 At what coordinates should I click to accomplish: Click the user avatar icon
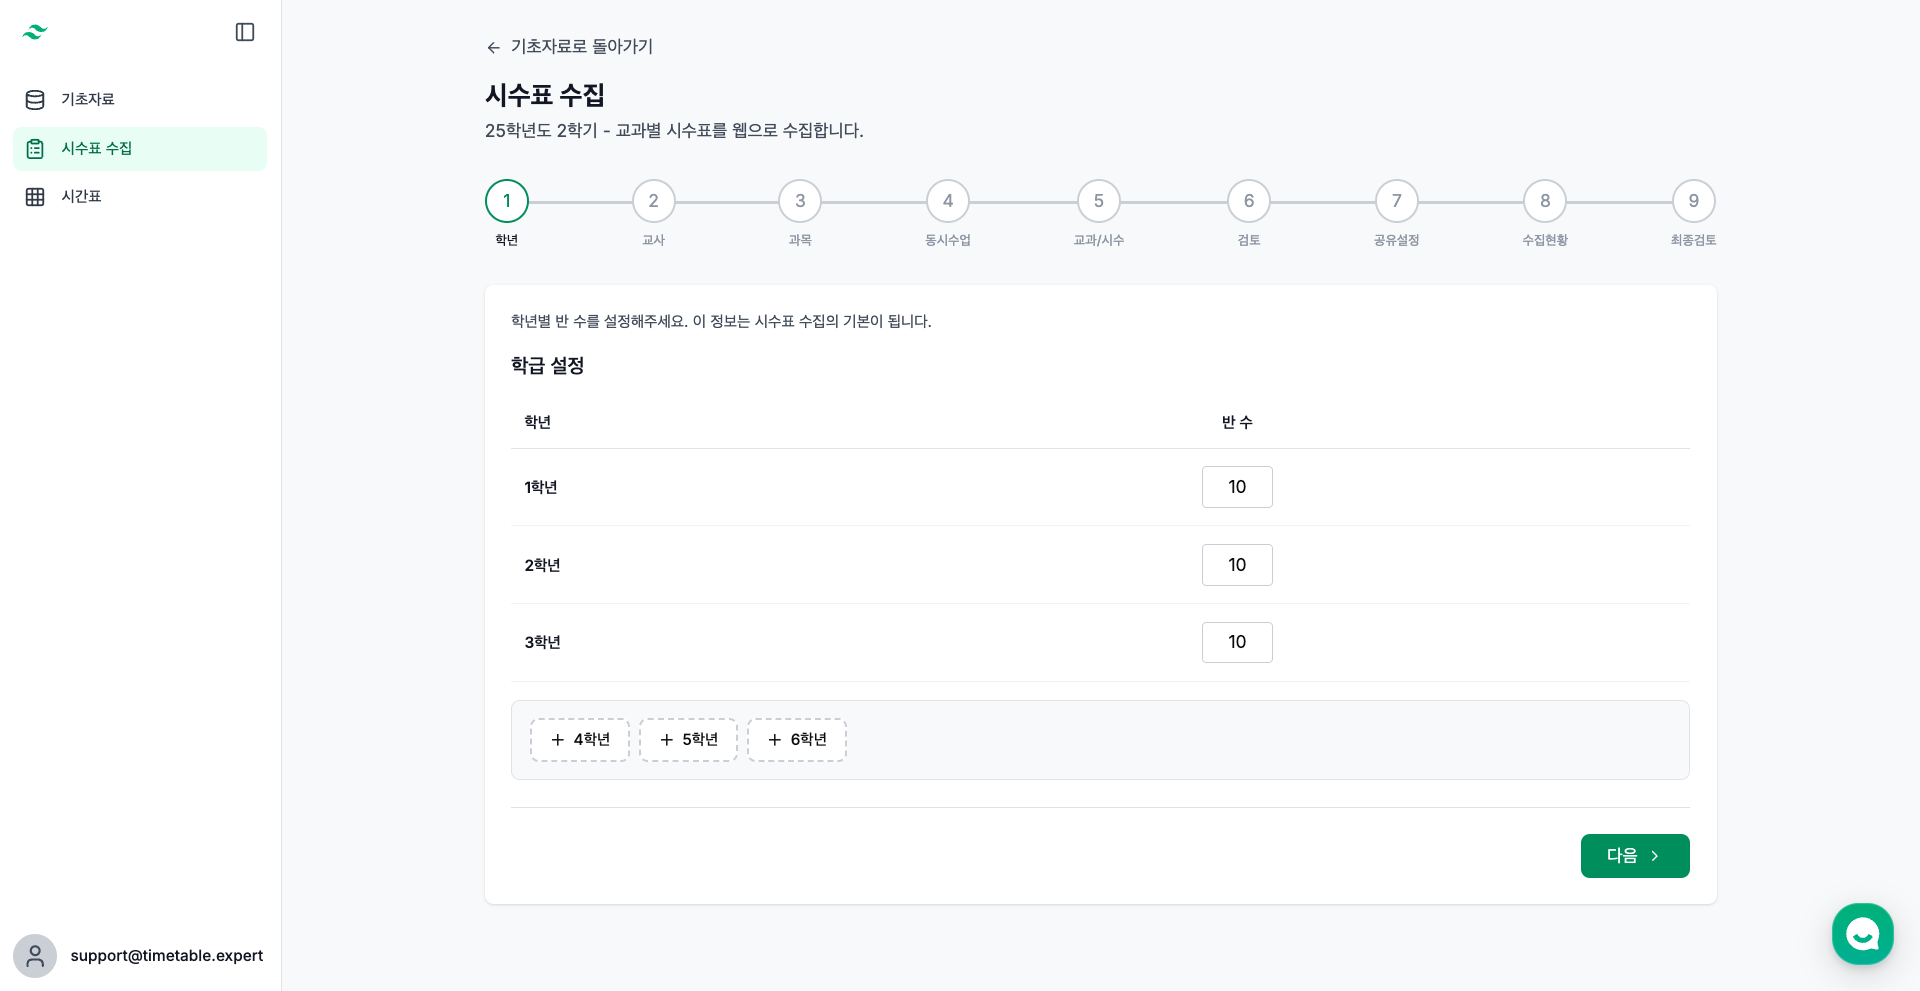click(35, 956)
